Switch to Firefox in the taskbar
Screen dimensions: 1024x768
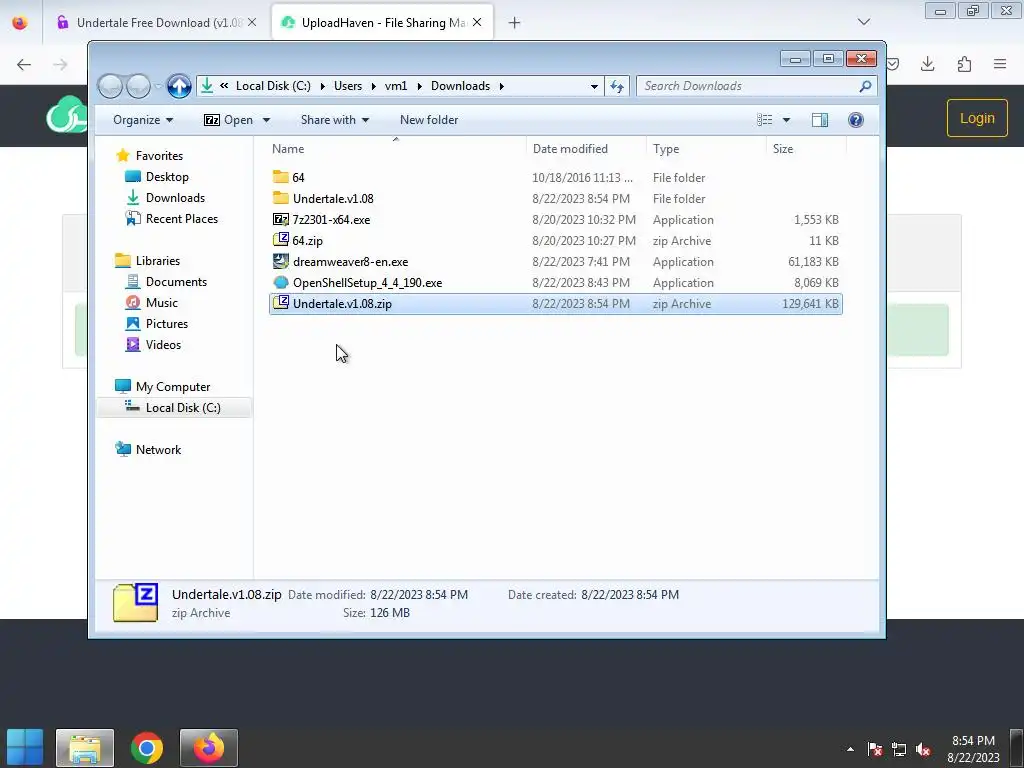click(209, 748)
